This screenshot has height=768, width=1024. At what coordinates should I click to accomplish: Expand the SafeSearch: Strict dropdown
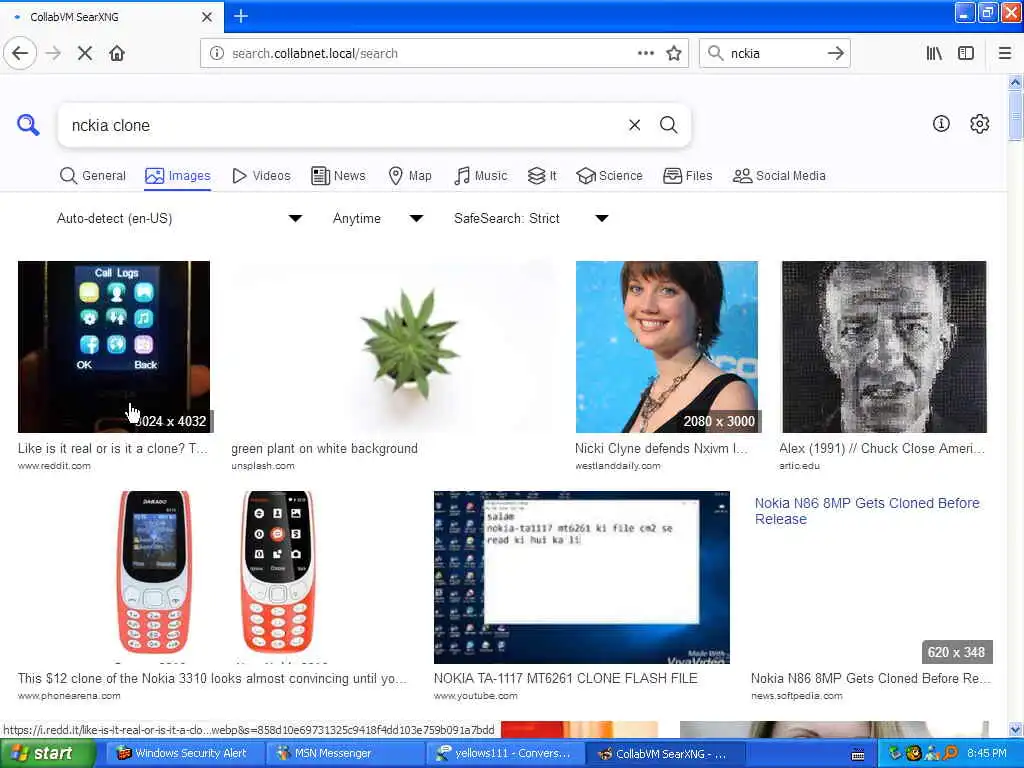tap(531, 218)
